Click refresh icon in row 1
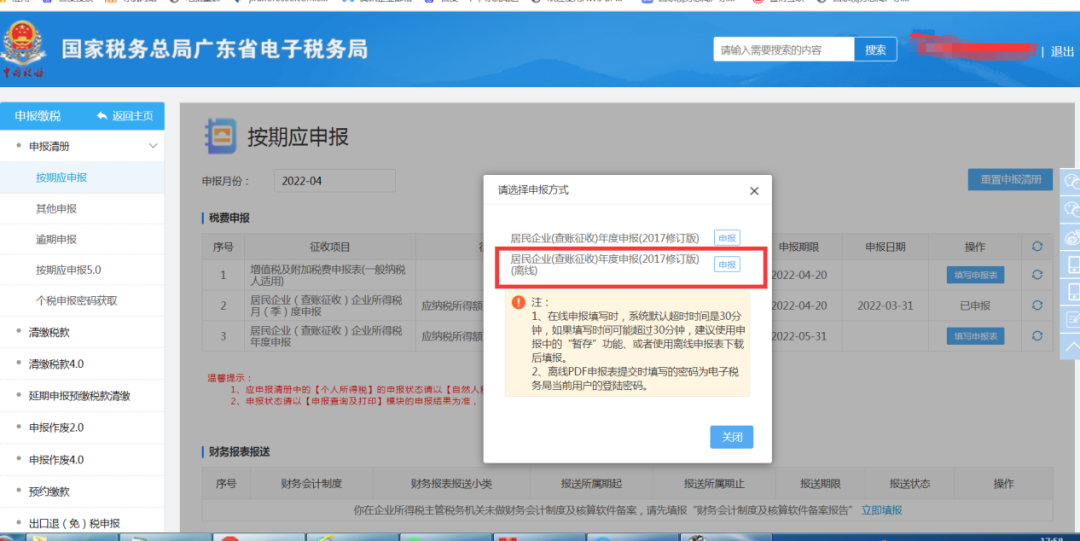 coord(1037,275)
